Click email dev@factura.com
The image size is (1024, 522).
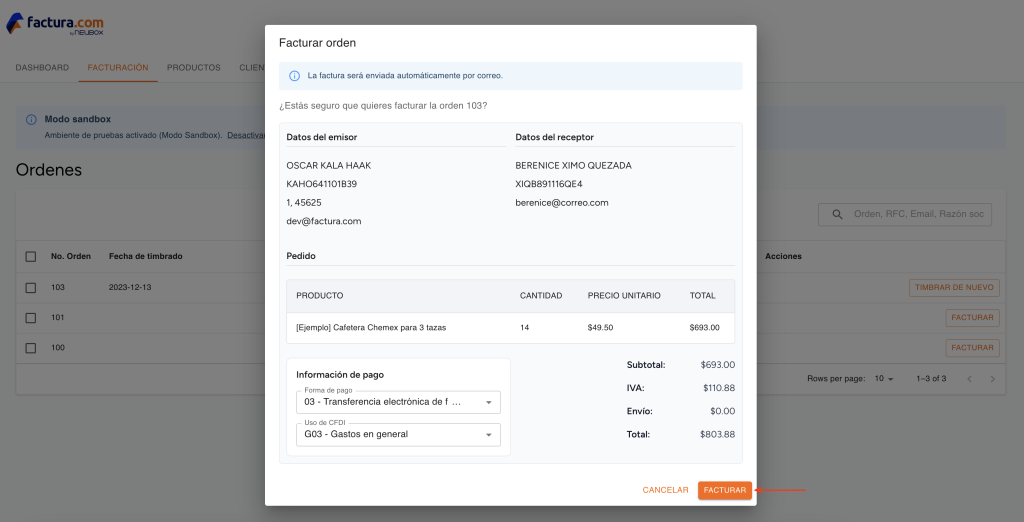coord(324,221)
